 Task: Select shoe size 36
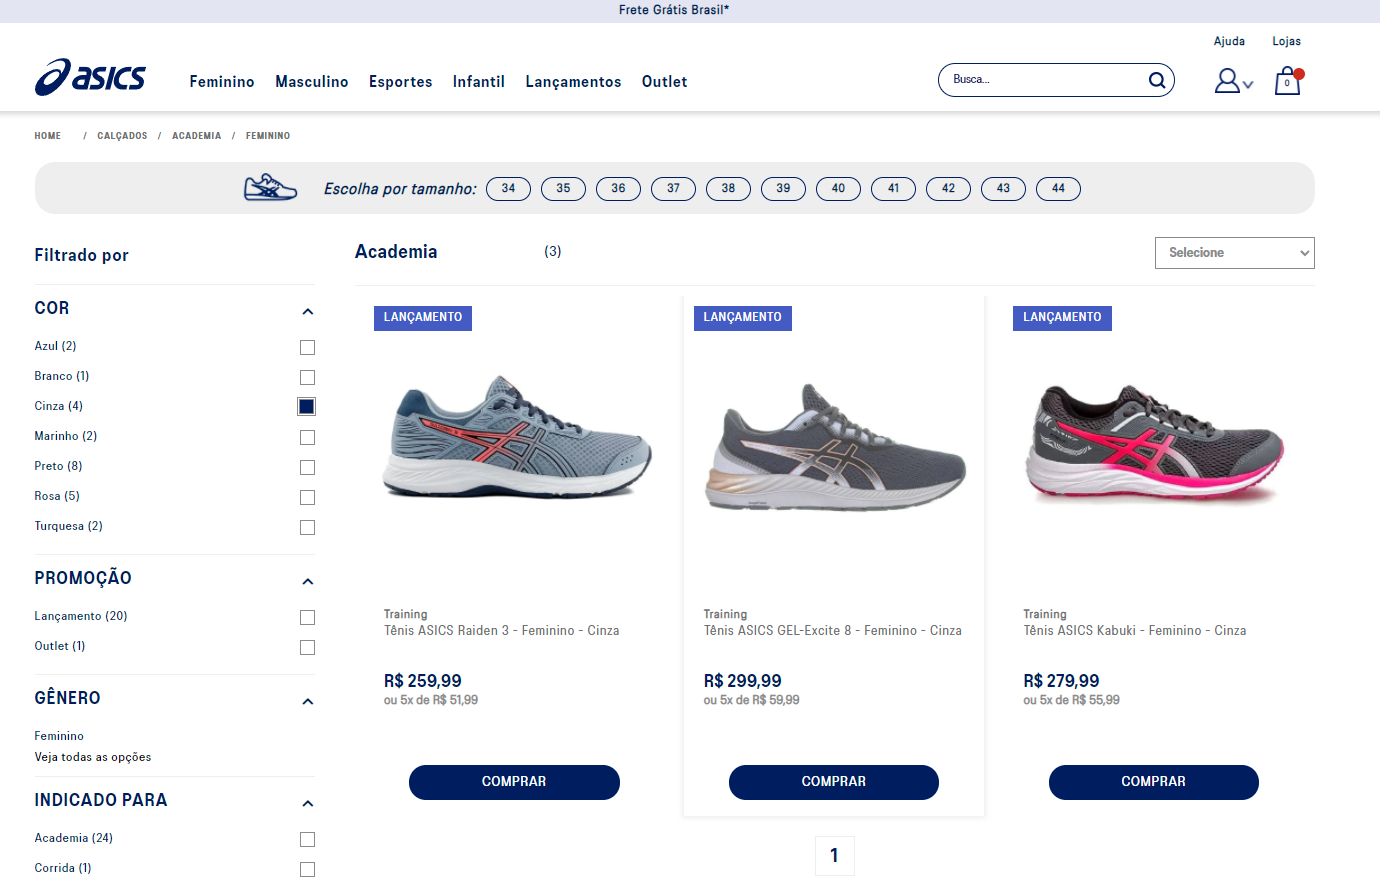tap(618, 188)
